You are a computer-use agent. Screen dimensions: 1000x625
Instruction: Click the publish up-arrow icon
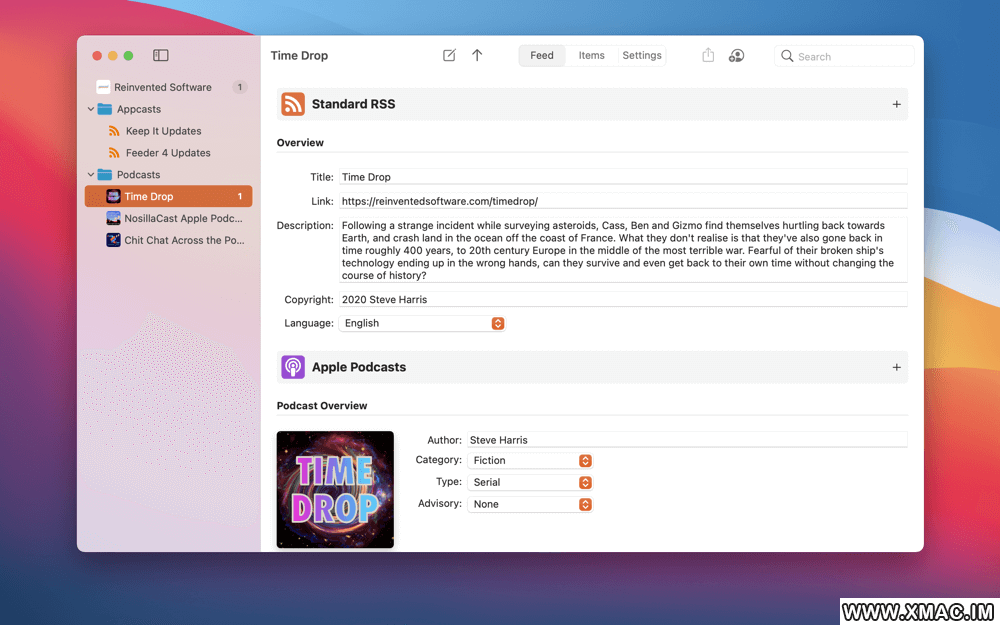pyautogui.click(x=477, y=56)
